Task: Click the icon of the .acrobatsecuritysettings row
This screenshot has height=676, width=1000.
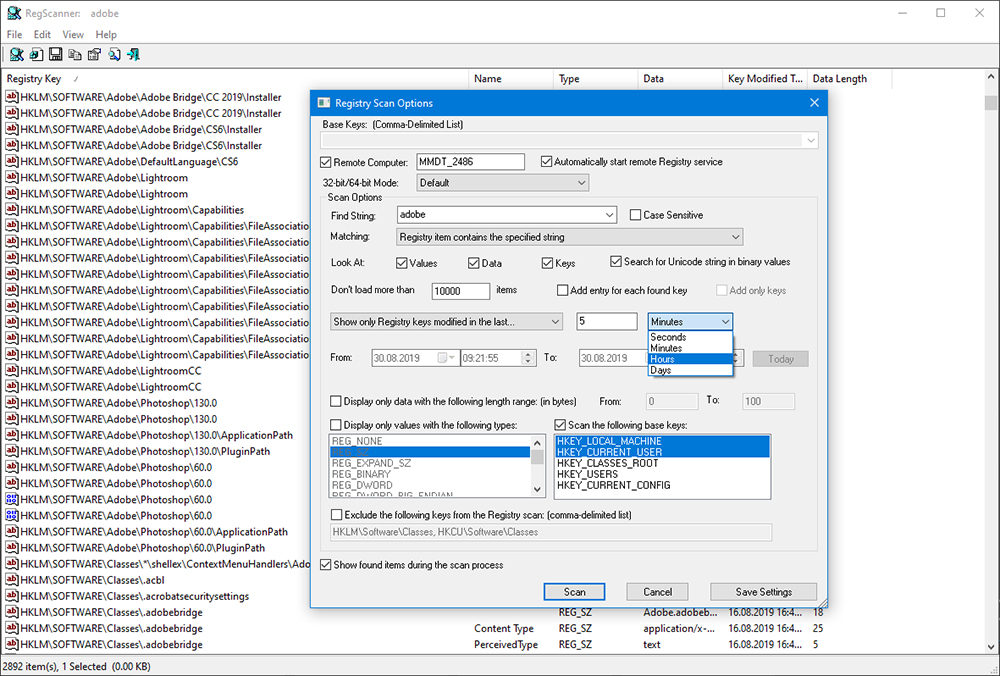Action: click(x=11, y=596)
